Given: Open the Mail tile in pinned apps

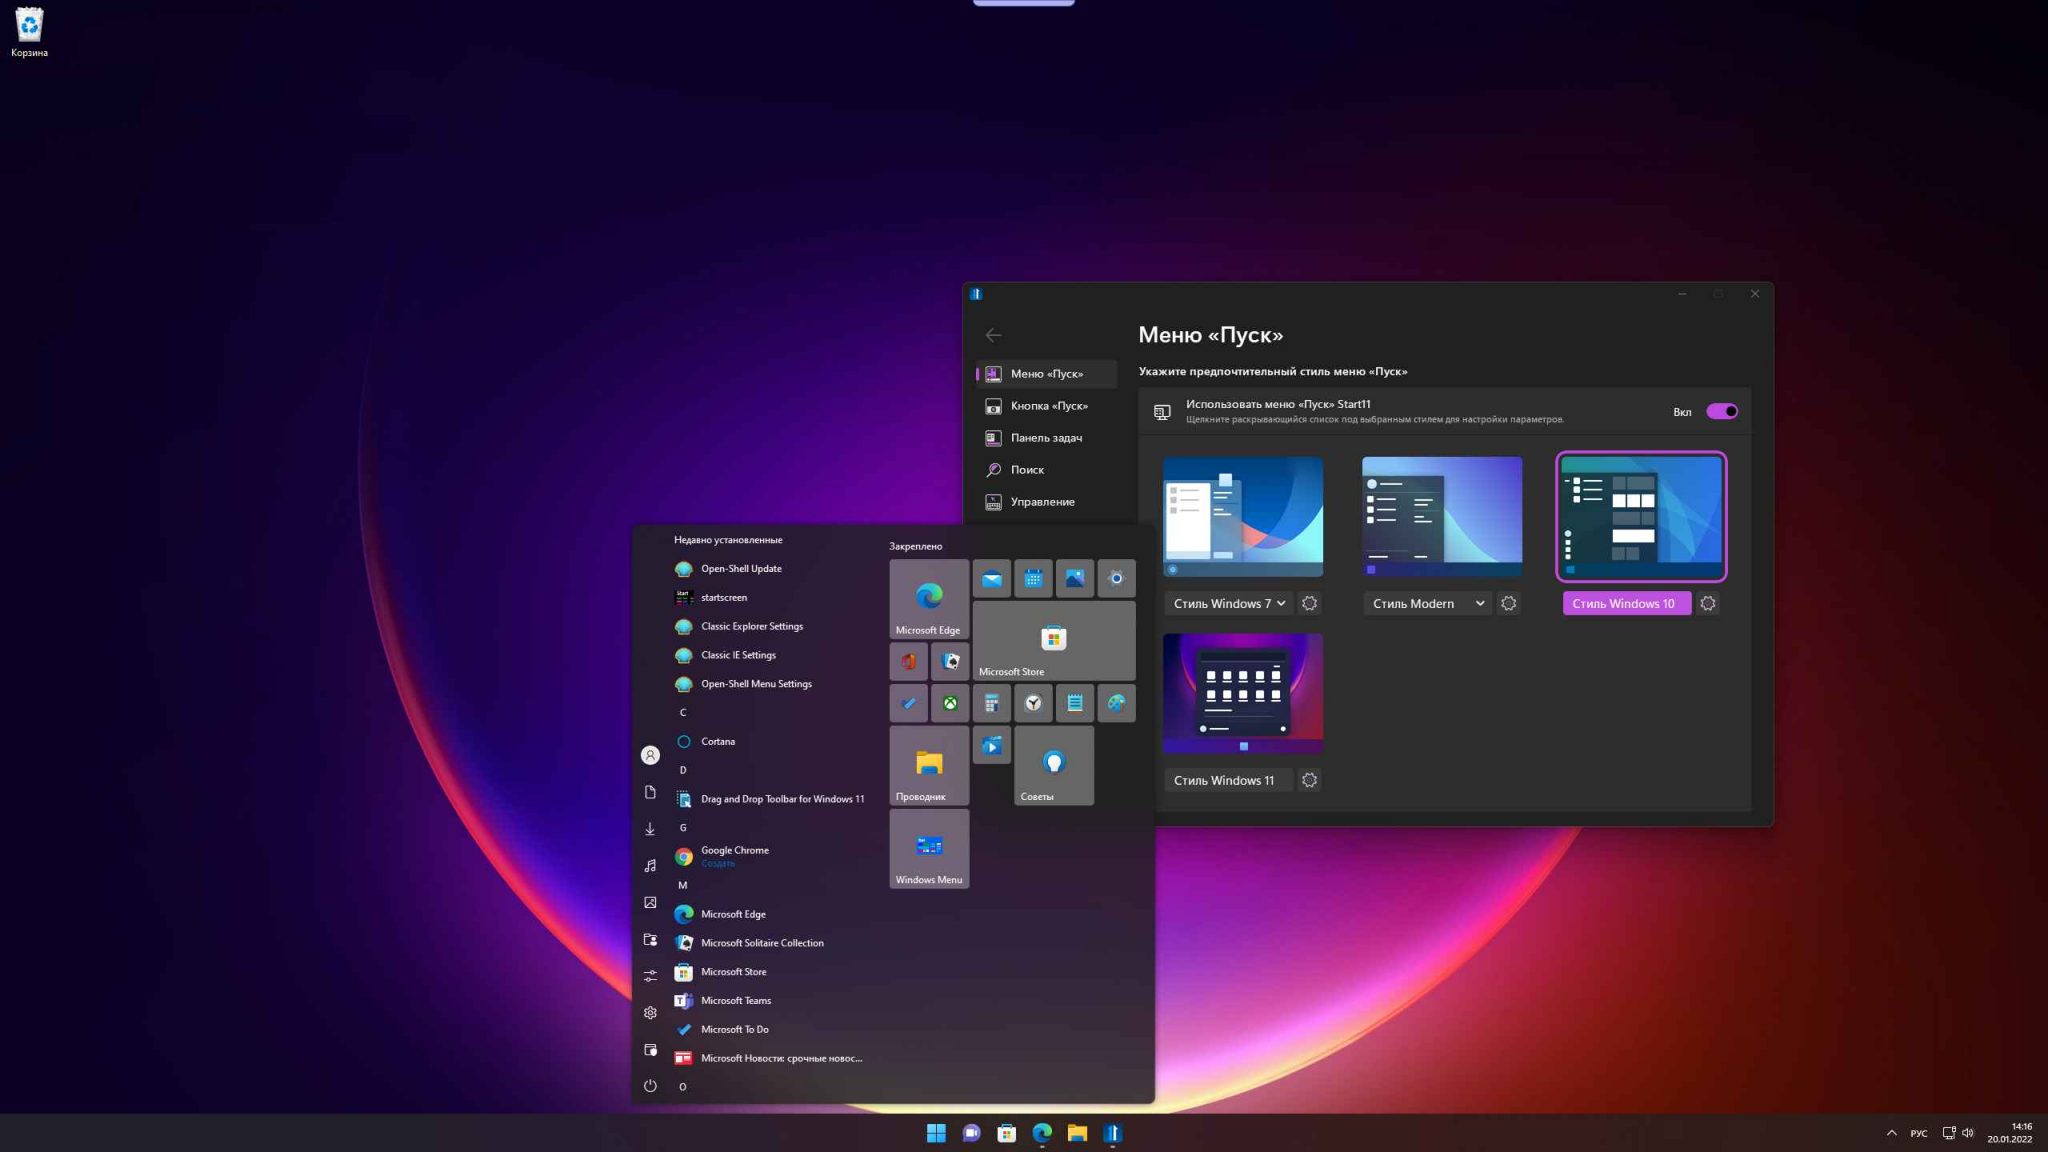Looking at the screenshot, I should tap(991, 578).
